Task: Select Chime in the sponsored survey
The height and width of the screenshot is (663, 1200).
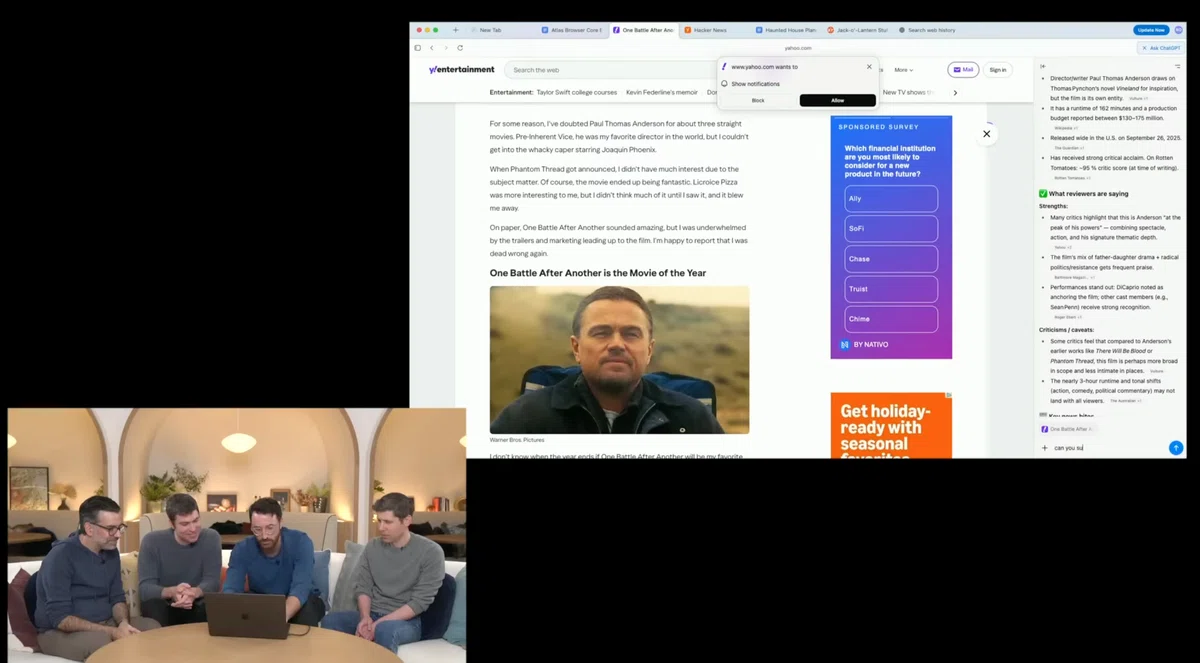Action: pyautogui.click(x=891, y=319)
